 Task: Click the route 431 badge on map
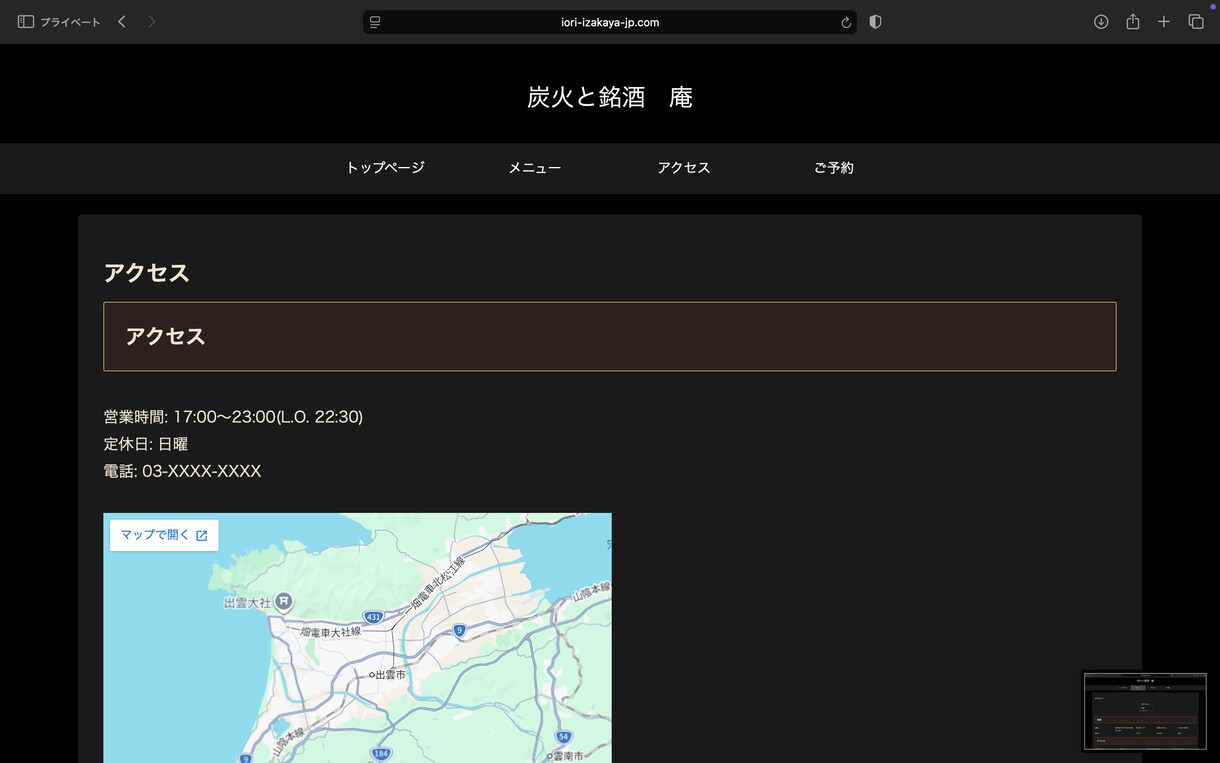point(373,617)
